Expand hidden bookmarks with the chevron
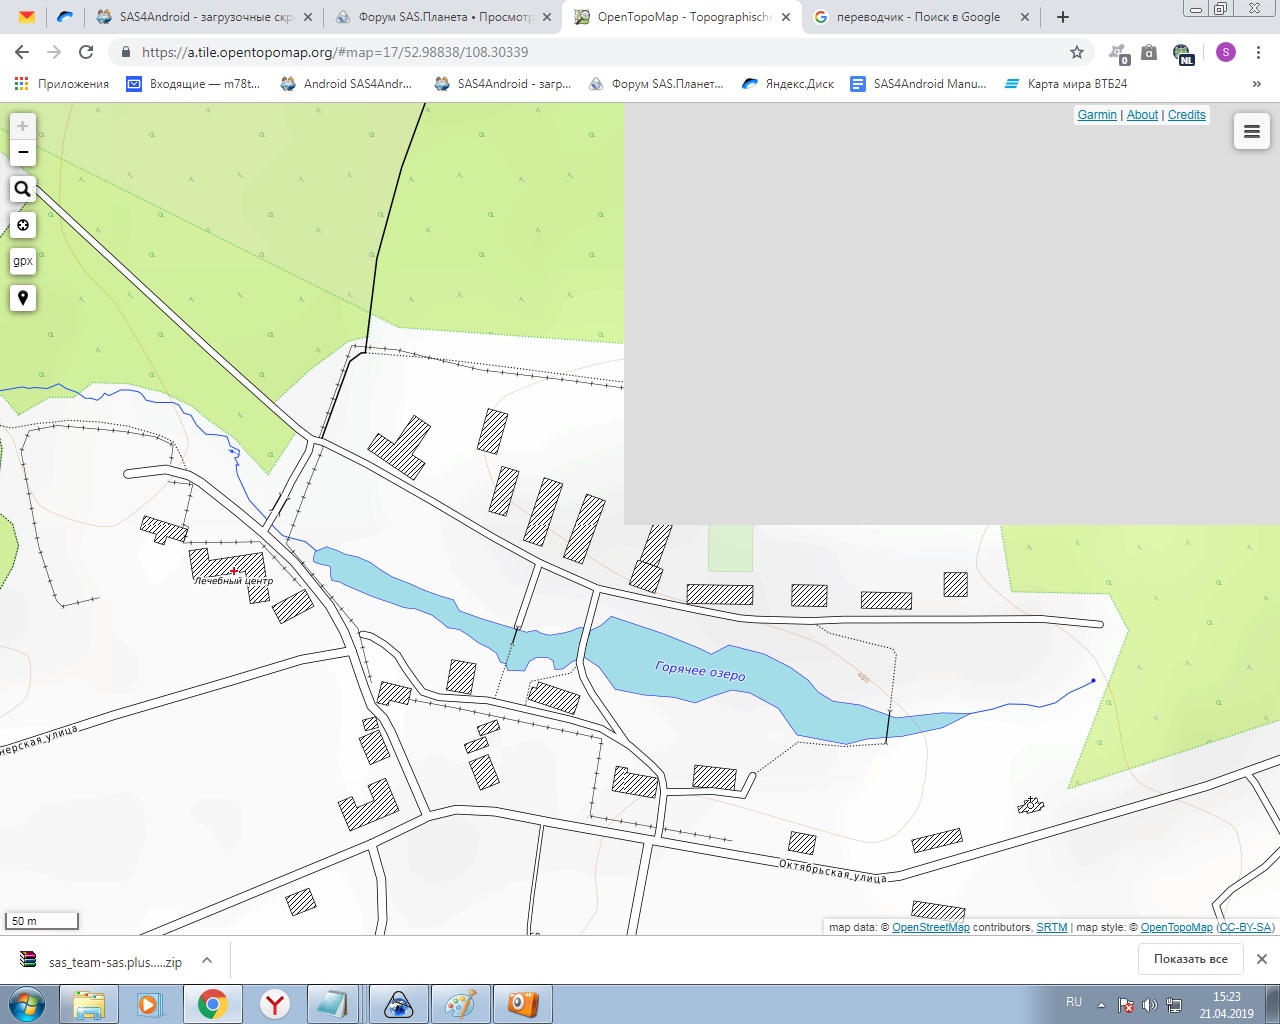Viewport: 1280px width, 1024px height. pyautogui.click(x=1256, y=84)
